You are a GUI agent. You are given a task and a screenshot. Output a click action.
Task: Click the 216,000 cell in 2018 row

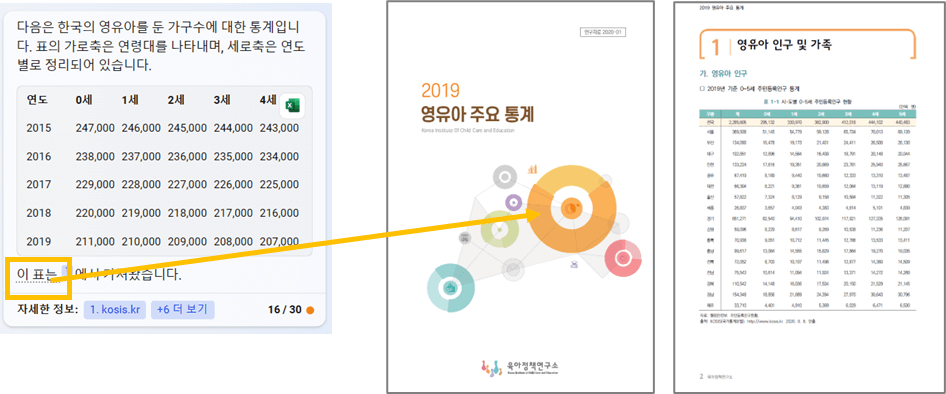pos(279,213)
